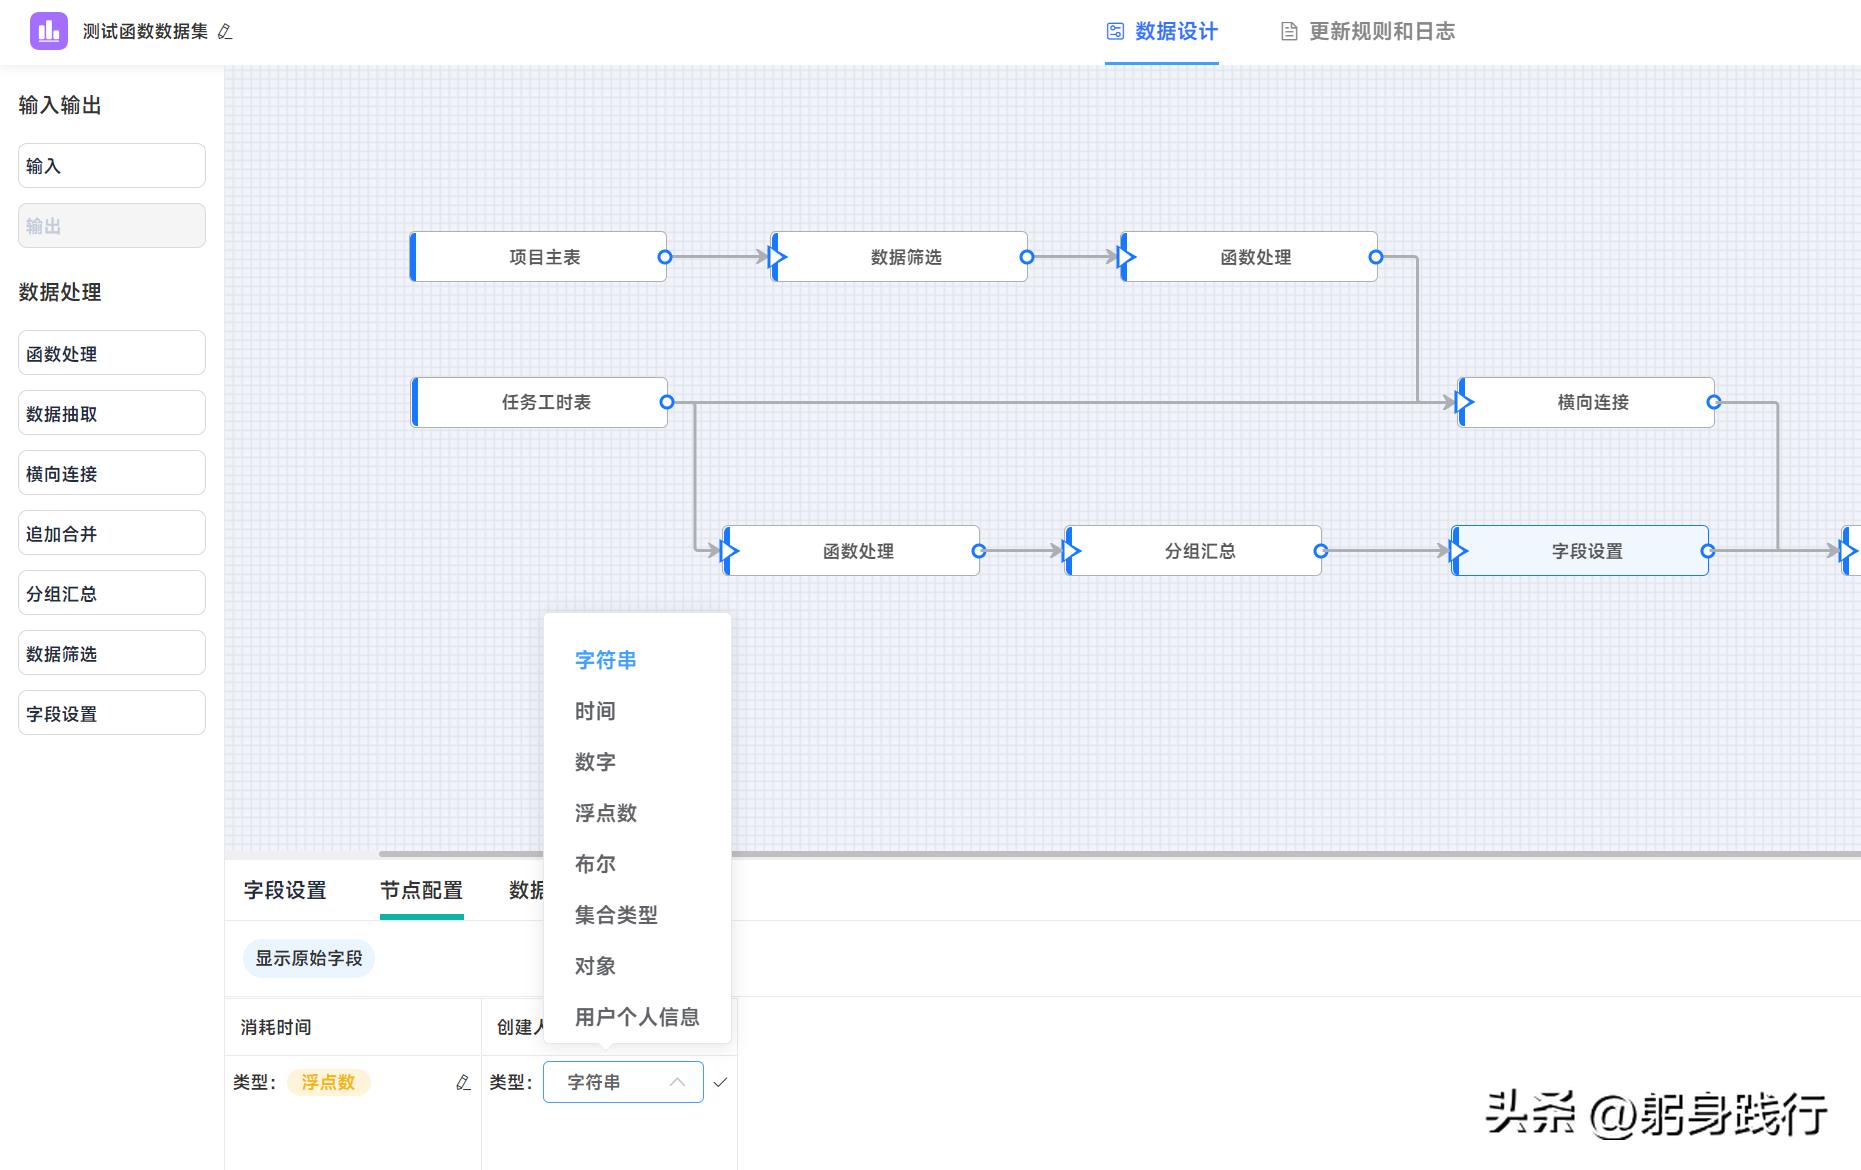This screenshot has height=1170, width=1861.
Task: Click input port of 字段设置 node
Action: pos(1458,550)
